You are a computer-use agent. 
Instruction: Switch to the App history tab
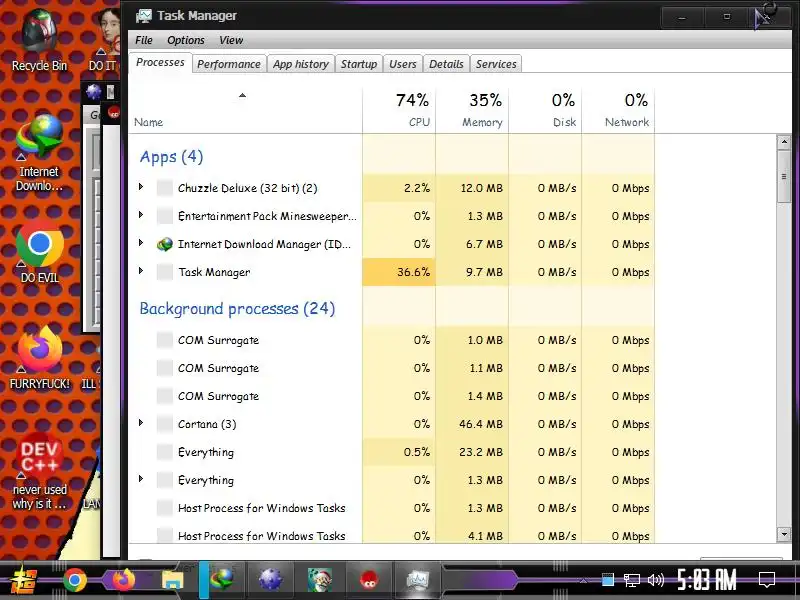(301, 64)
